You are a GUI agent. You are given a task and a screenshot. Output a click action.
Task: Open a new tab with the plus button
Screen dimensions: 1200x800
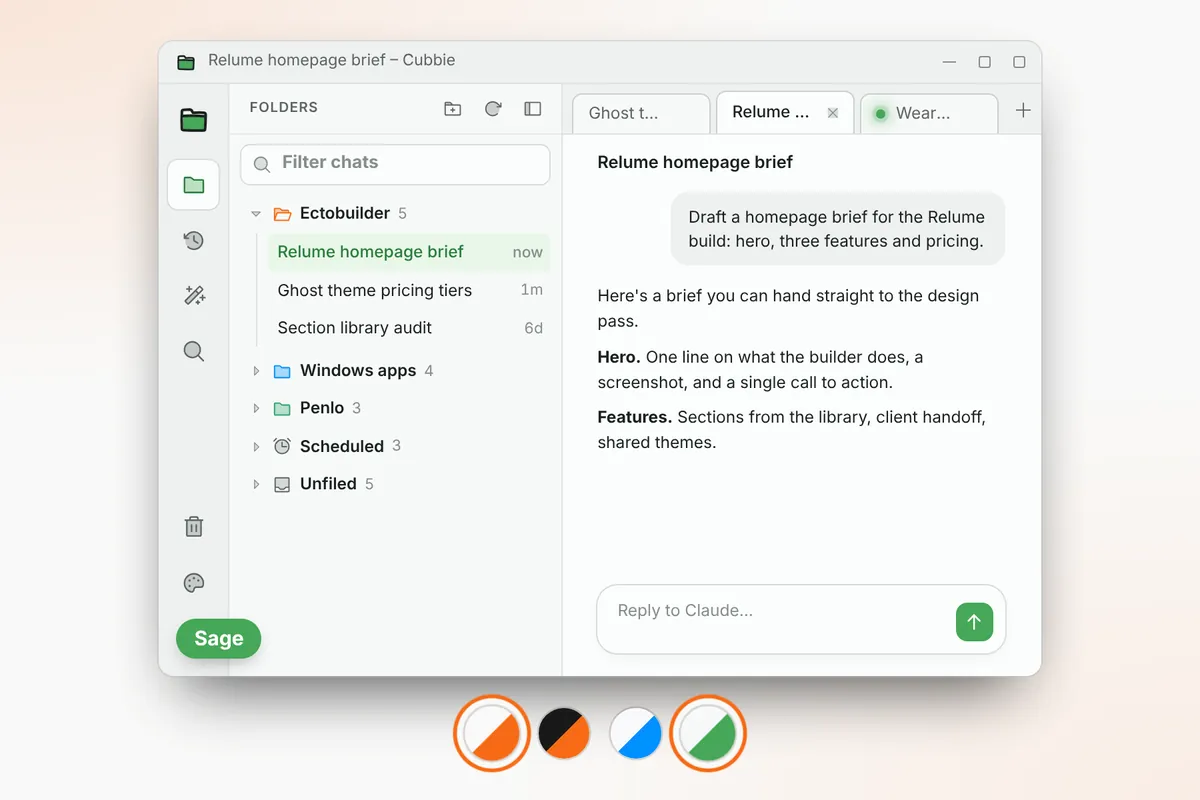[1023, 111]
